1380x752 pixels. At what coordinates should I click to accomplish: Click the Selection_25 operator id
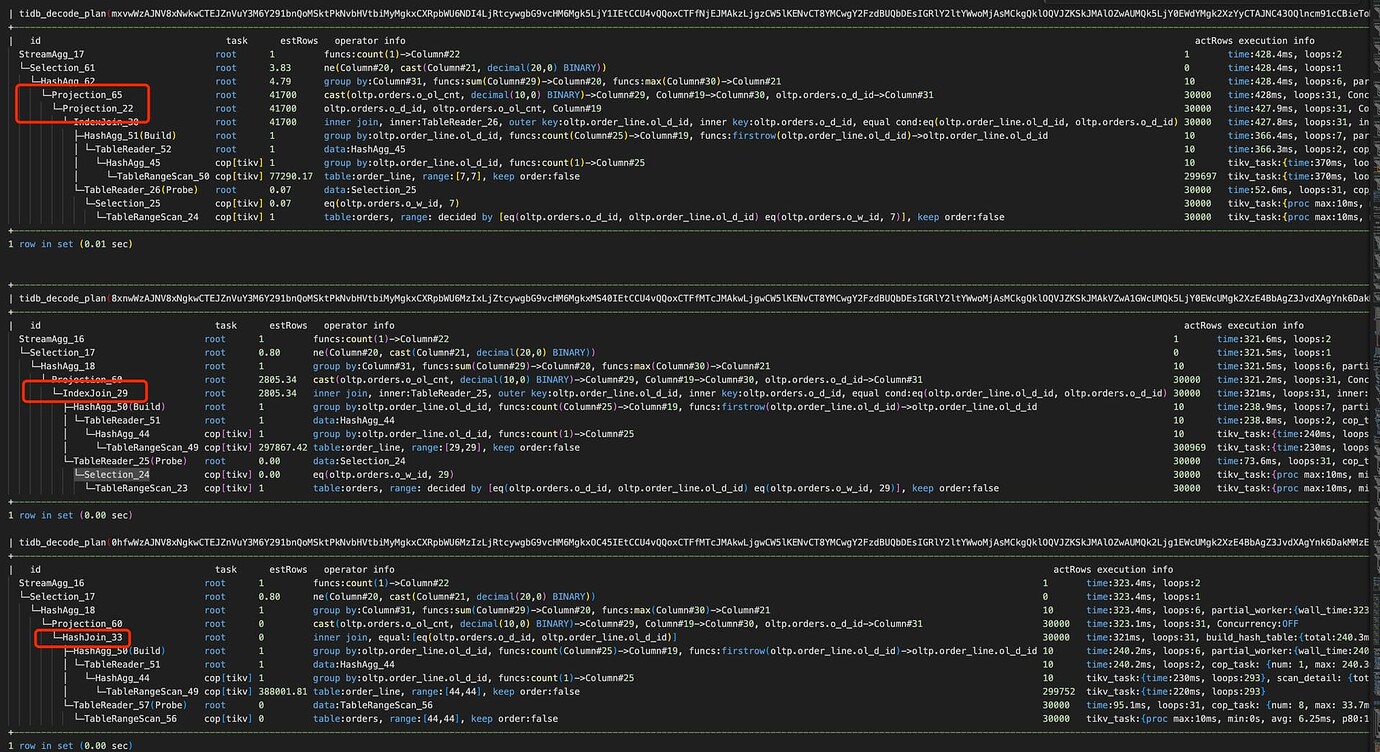point(127,203)
